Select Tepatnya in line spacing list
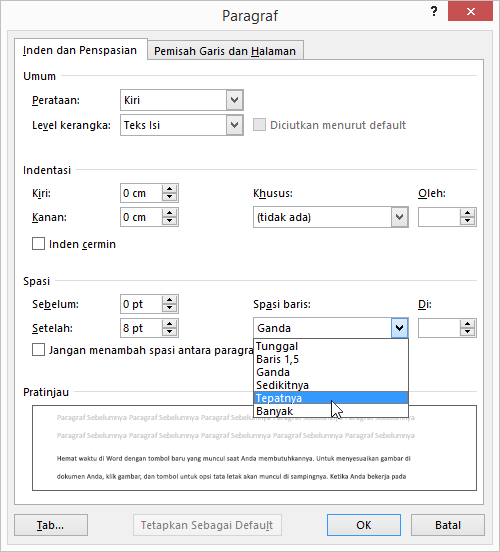This screenshot has width=500, height=552. (331, 398)
